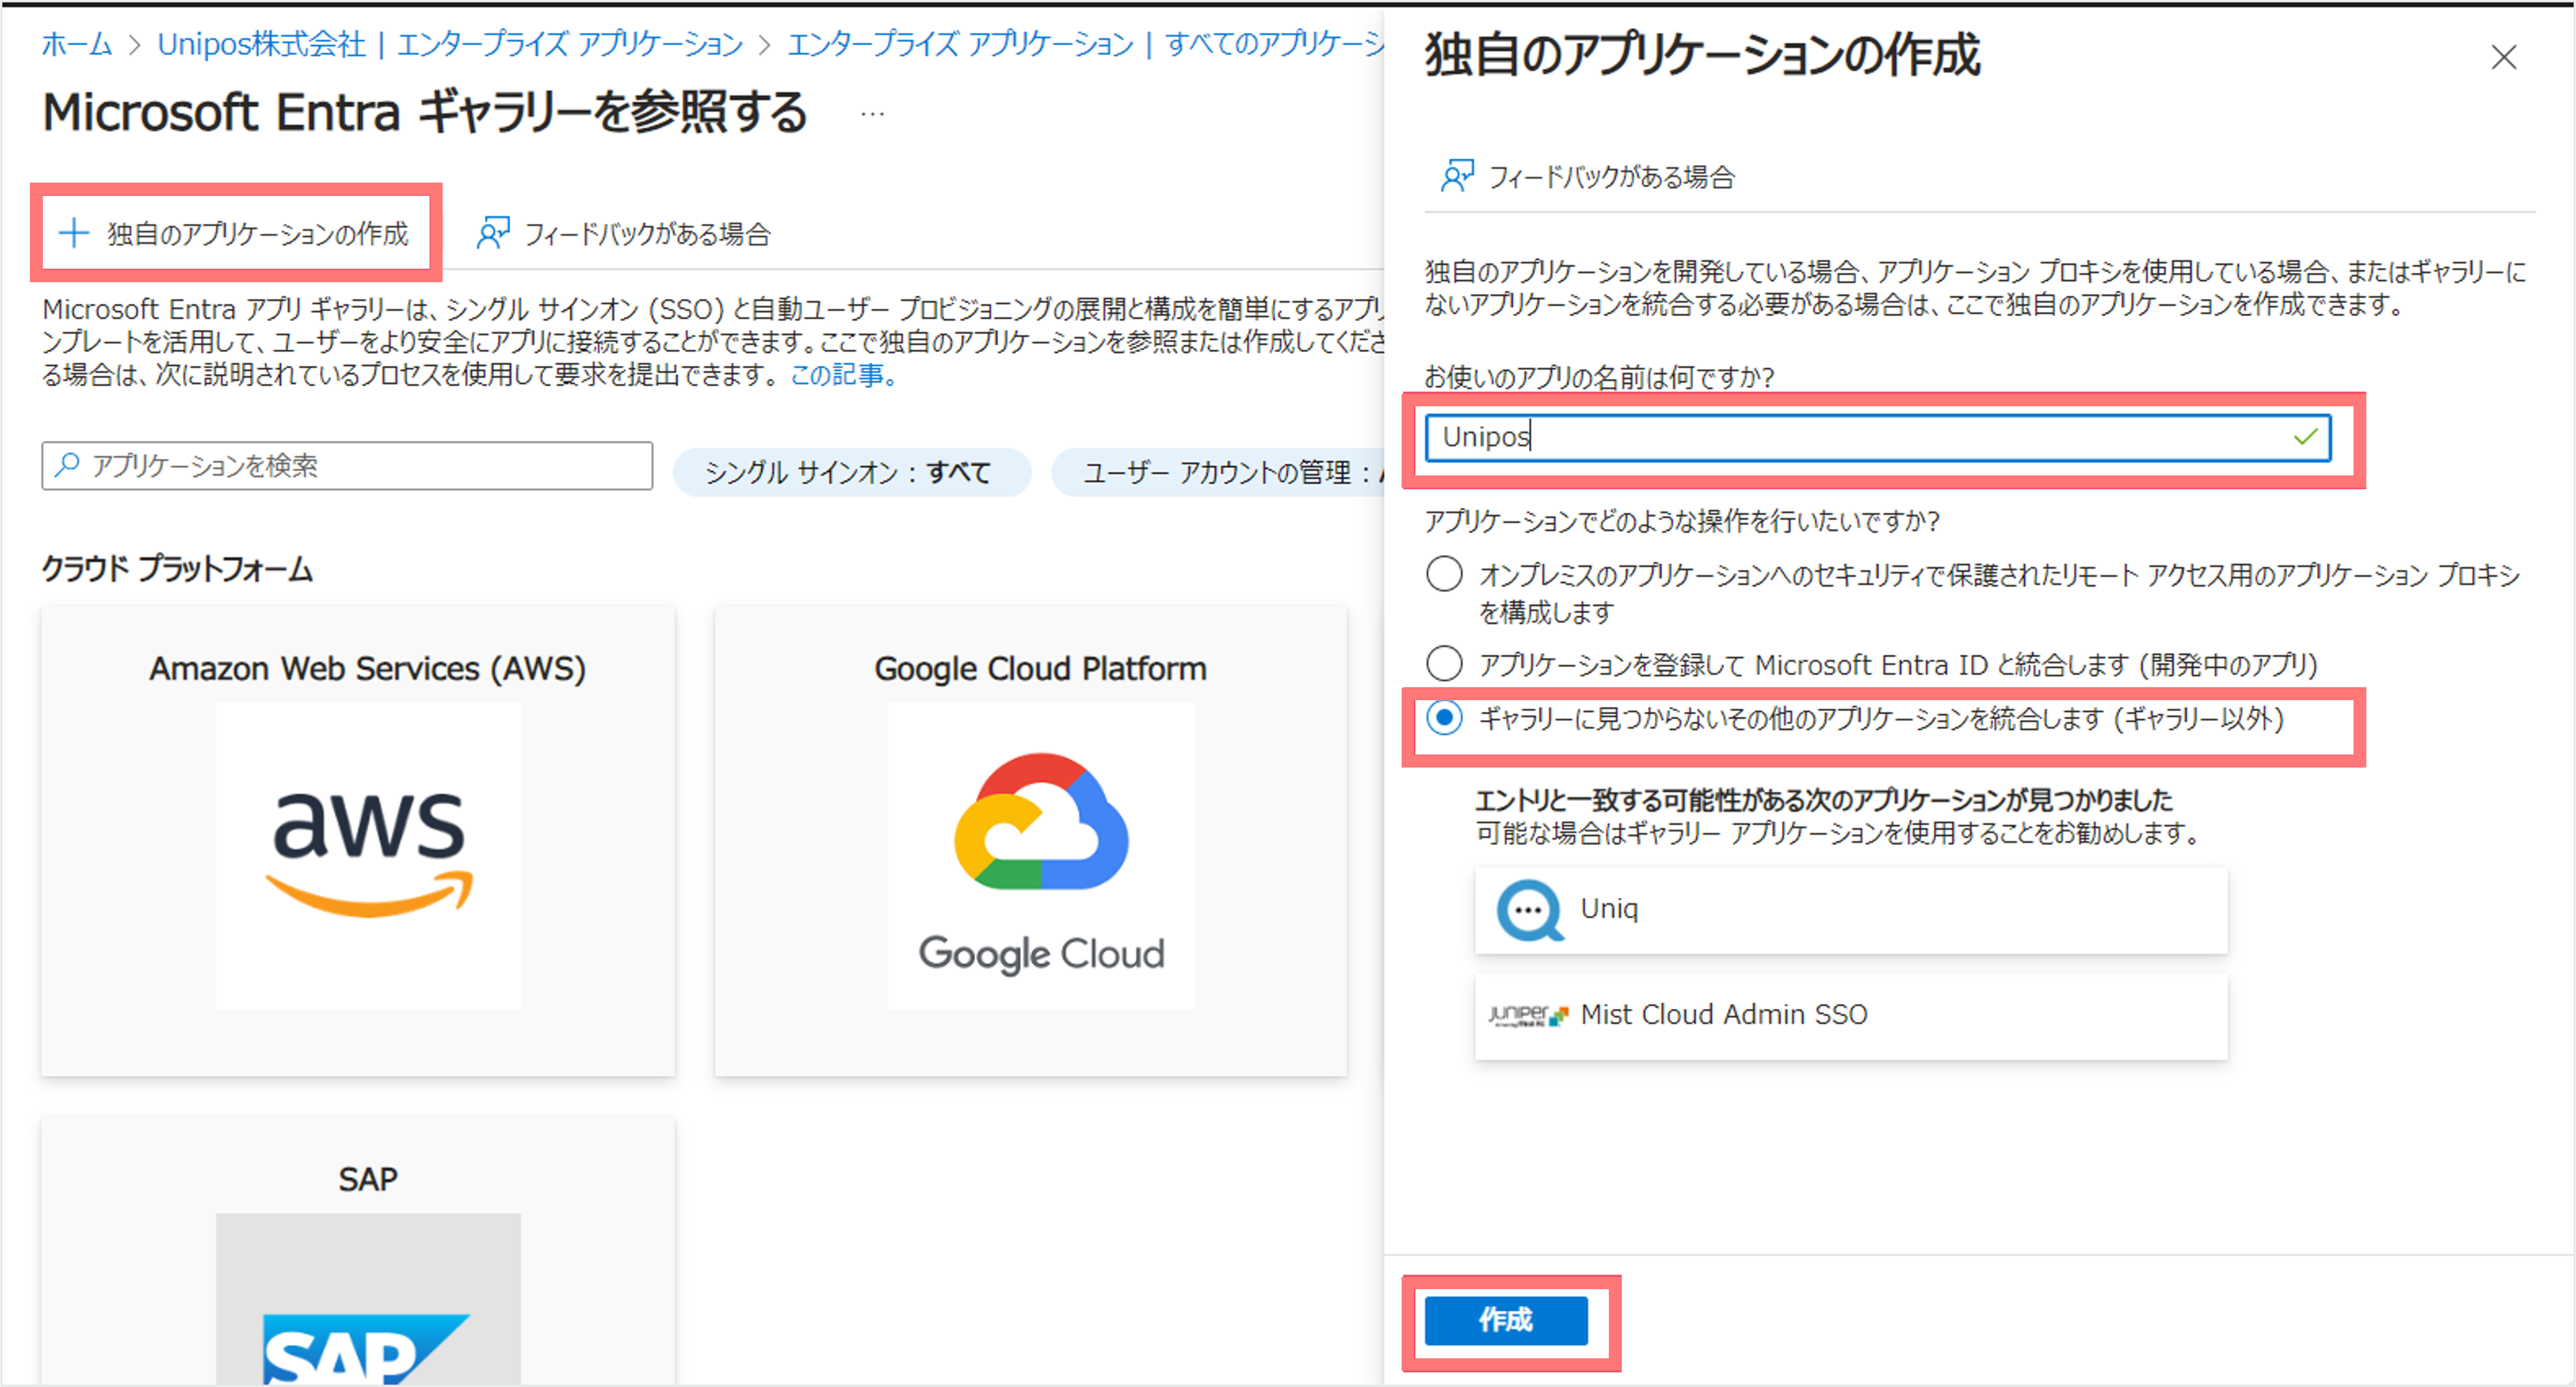Click the Uniq app logo icon
Viewport: 2576px width, 1387px height.
(x=1529, y=910)
